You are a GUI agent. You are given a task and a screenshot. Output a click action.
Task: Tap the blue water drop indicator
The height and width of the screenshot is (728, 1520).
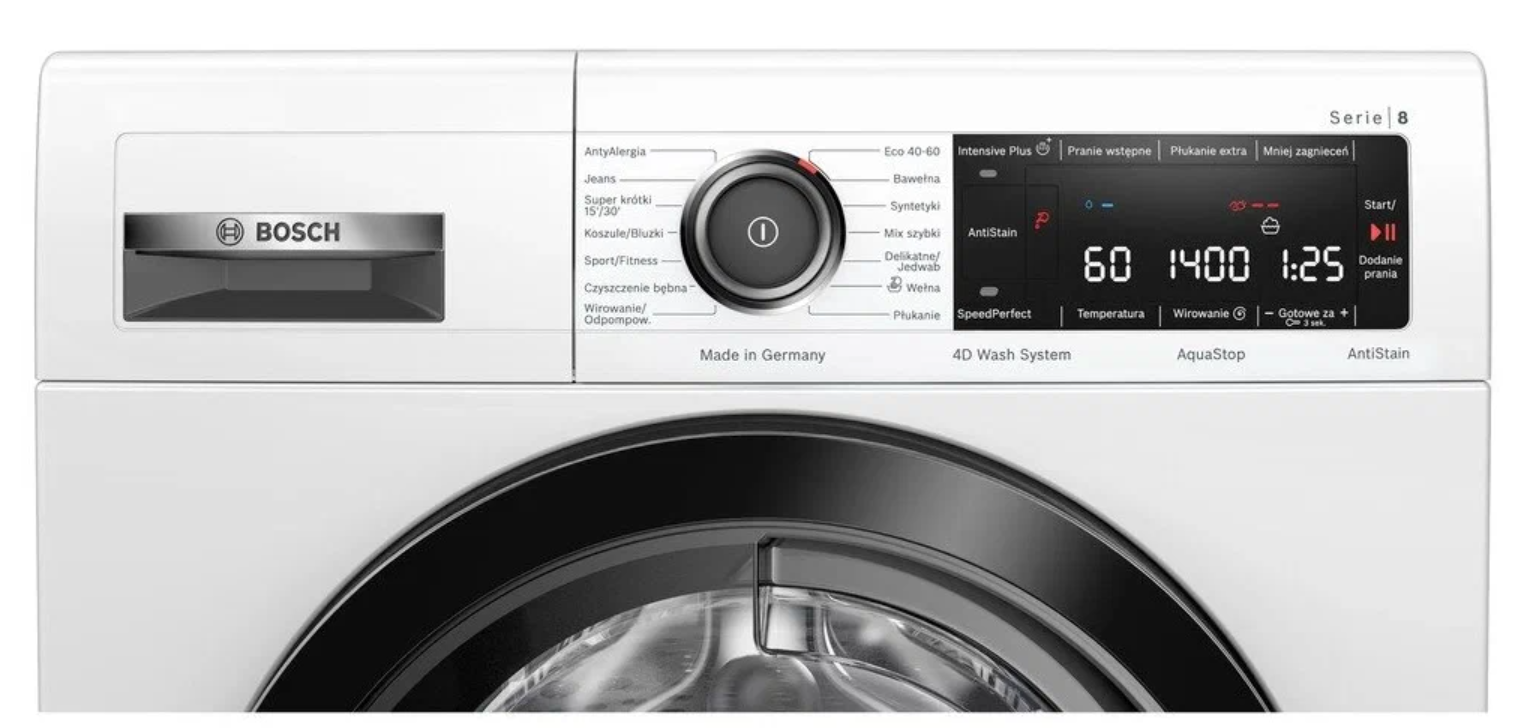1089,205
